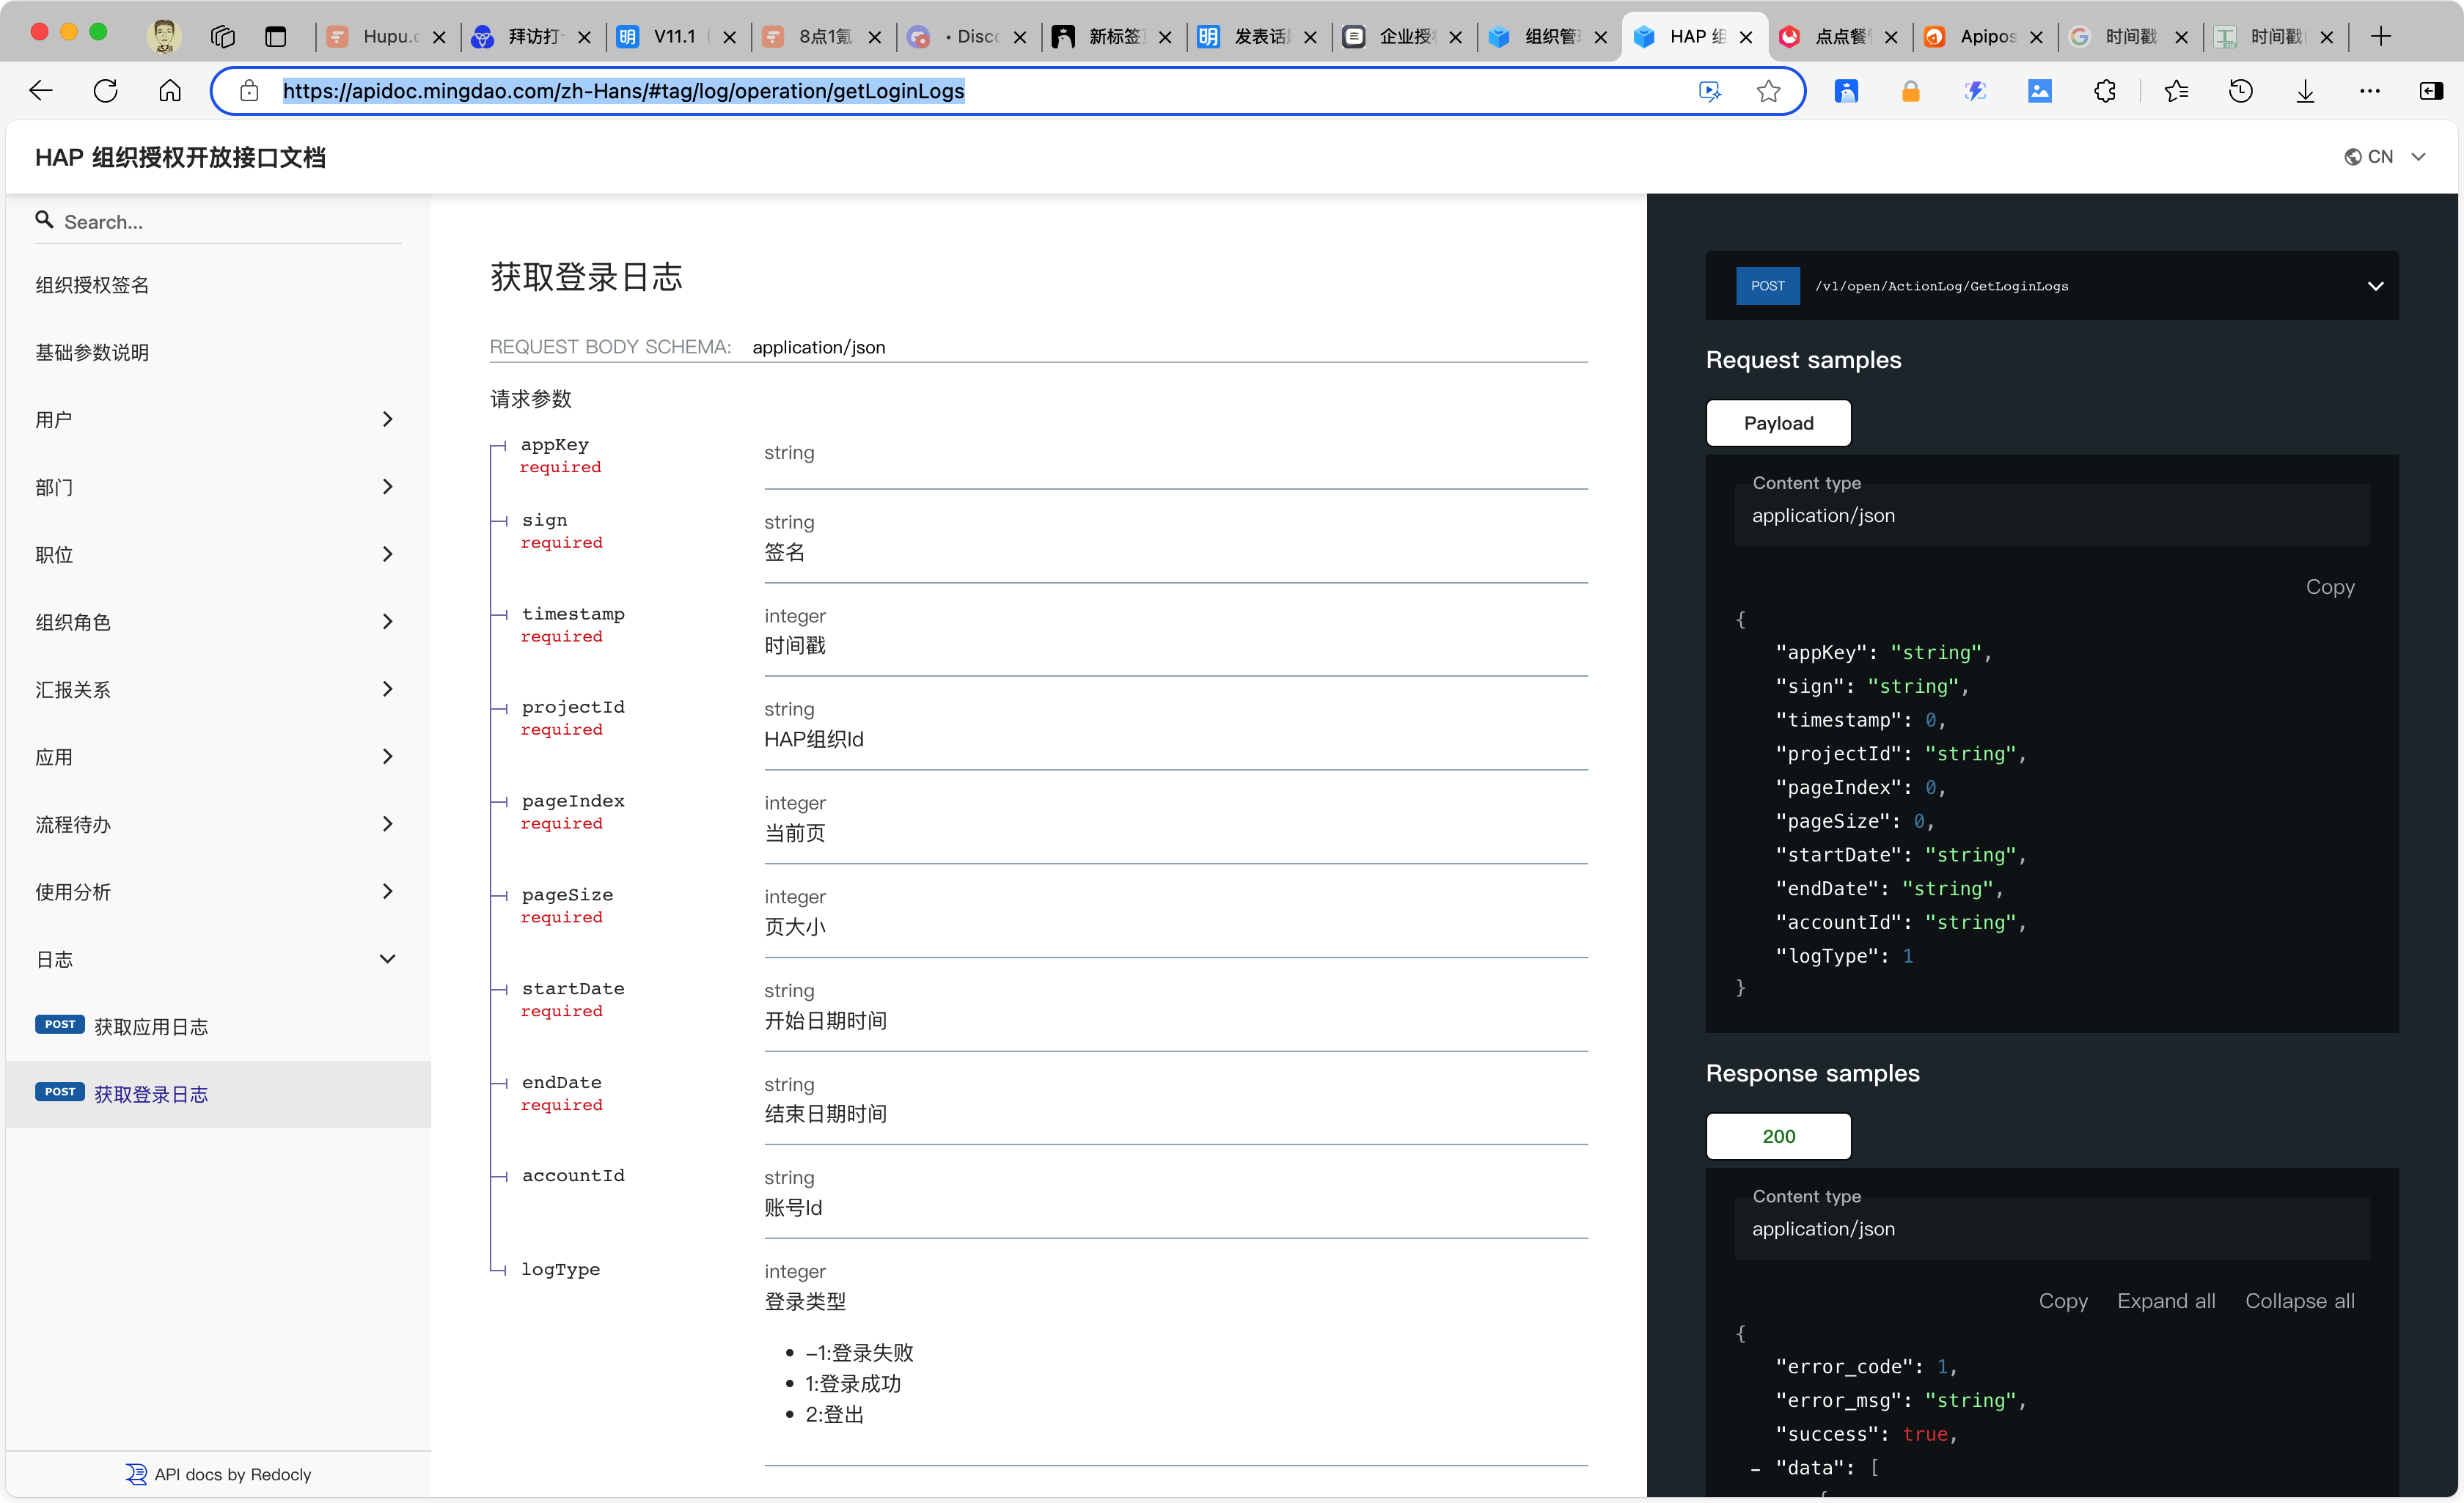Image resolution: width=2464 pixels, height=1503 pixels.
Task: Open downloads arrow icon
Action: coord(2305,91)
